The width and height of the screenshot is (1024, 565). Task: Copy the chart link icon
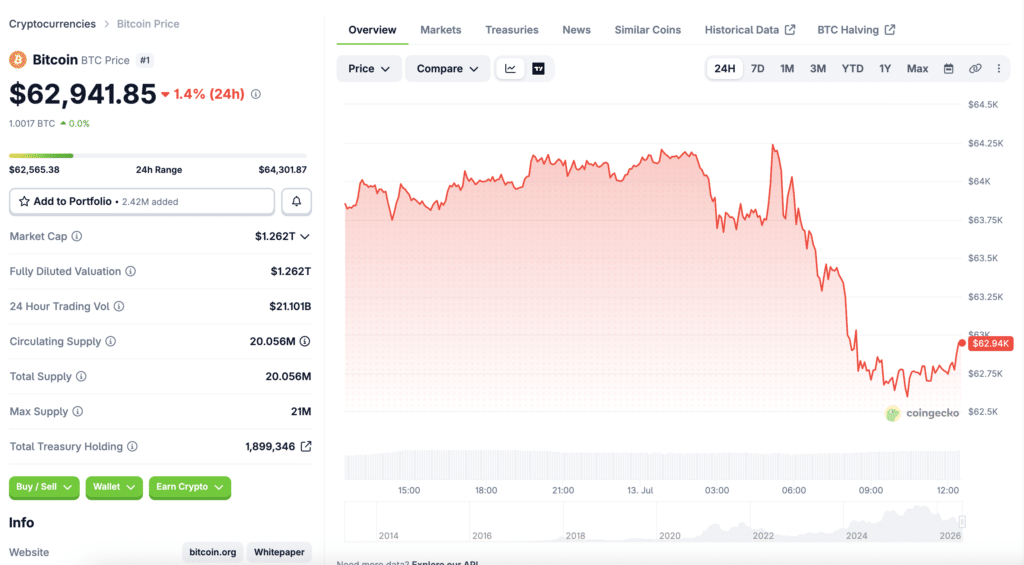[x=975, y=69]
